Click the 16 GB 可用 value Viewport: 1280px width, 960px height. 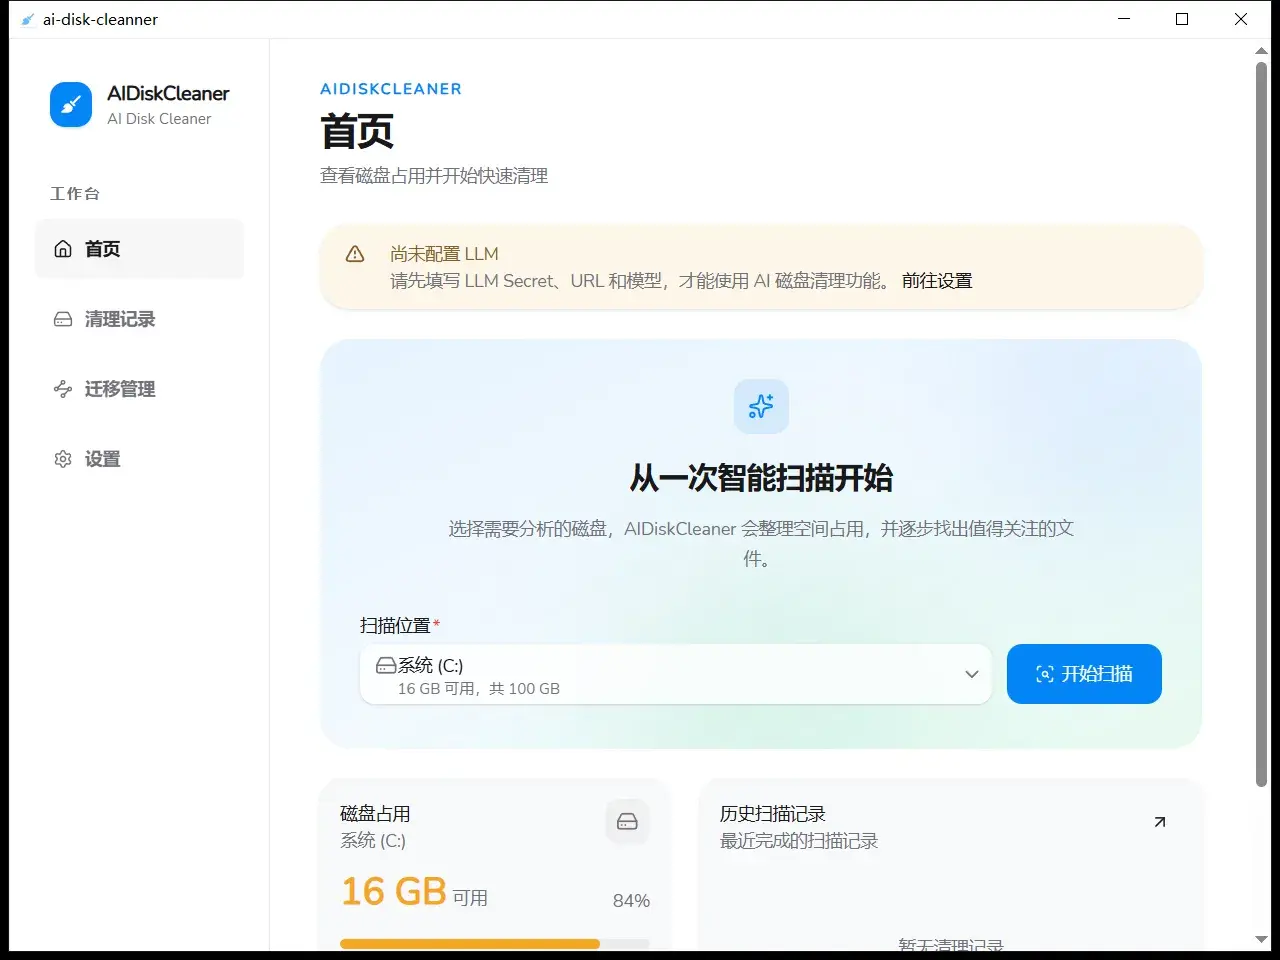(414, 891)
